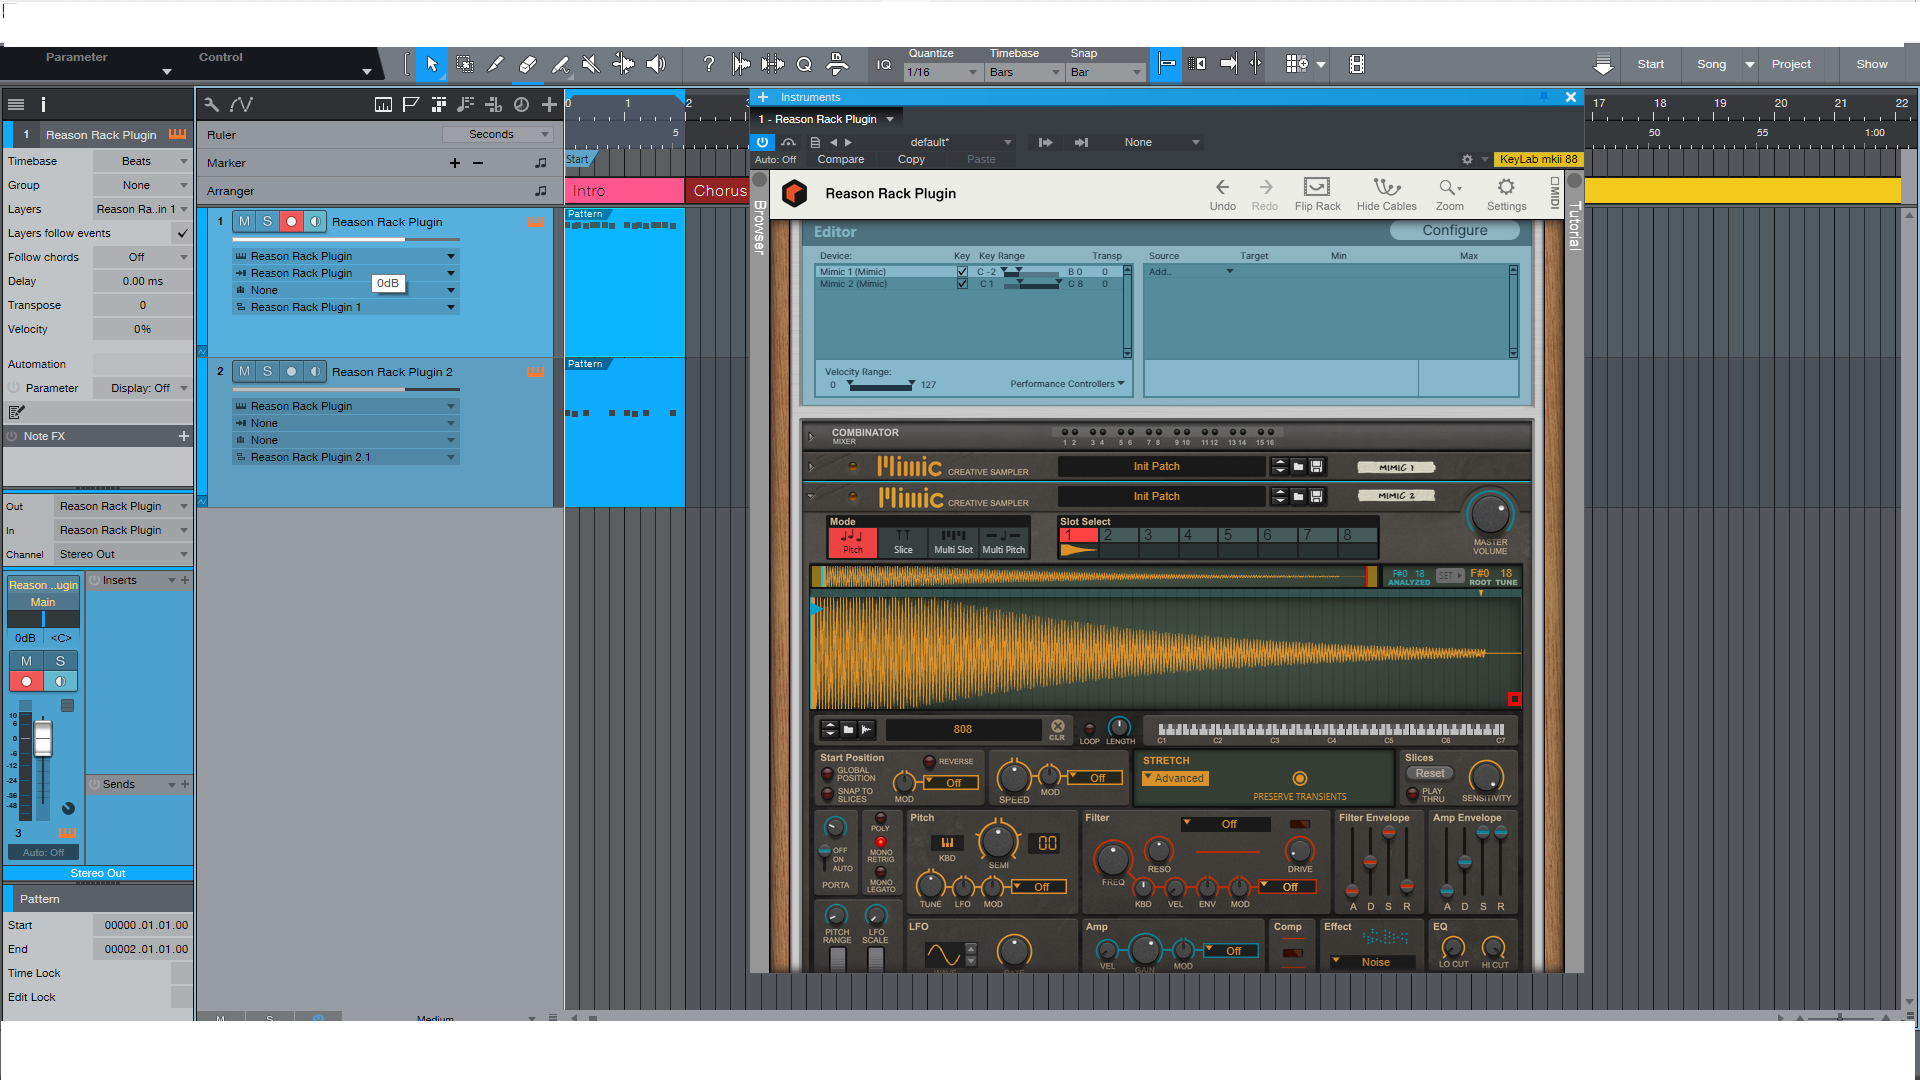This screenshot has width=1920, height=1080.
Task: Click the Chorus arranger section
Action: (x=718, y=191)
